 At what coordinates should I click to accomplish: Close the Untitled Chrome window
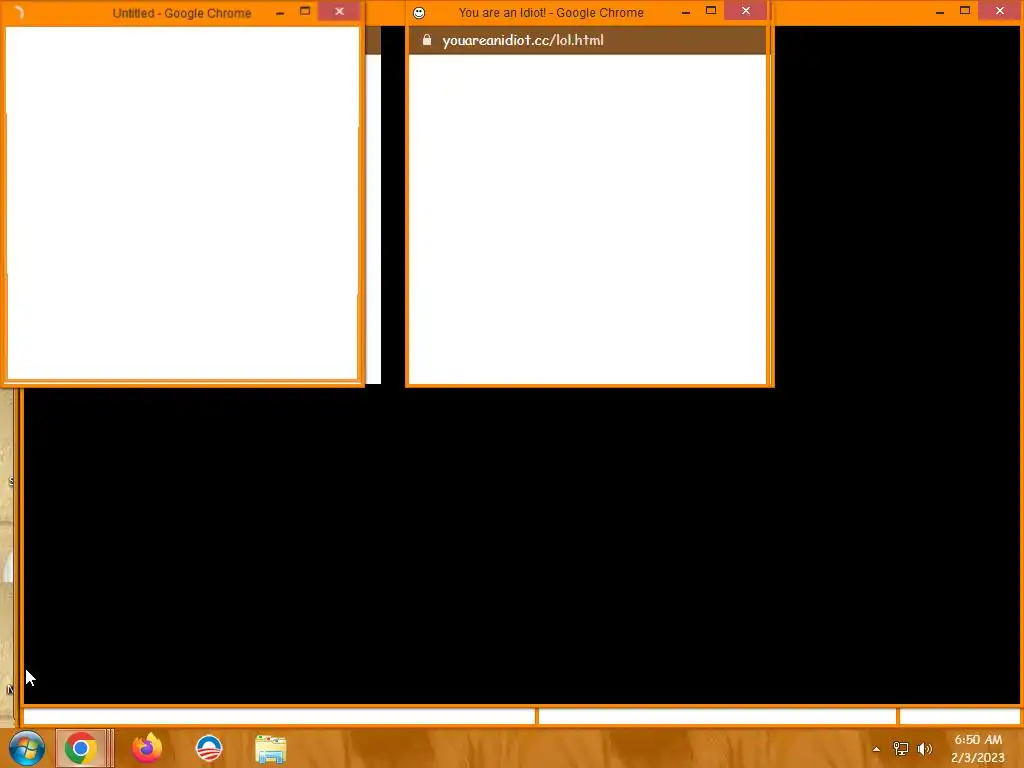339,12
